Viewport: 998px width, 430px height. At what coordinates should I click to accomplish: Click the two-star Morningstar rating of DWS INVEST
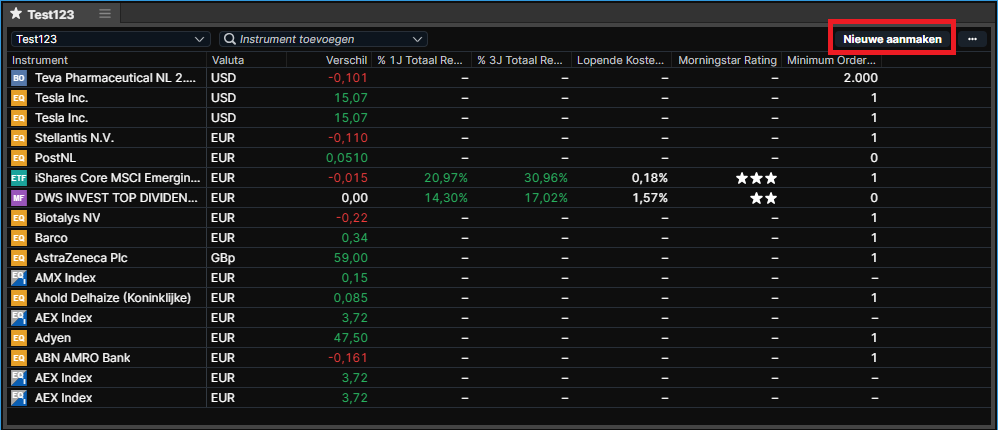[x=763, y=198]
